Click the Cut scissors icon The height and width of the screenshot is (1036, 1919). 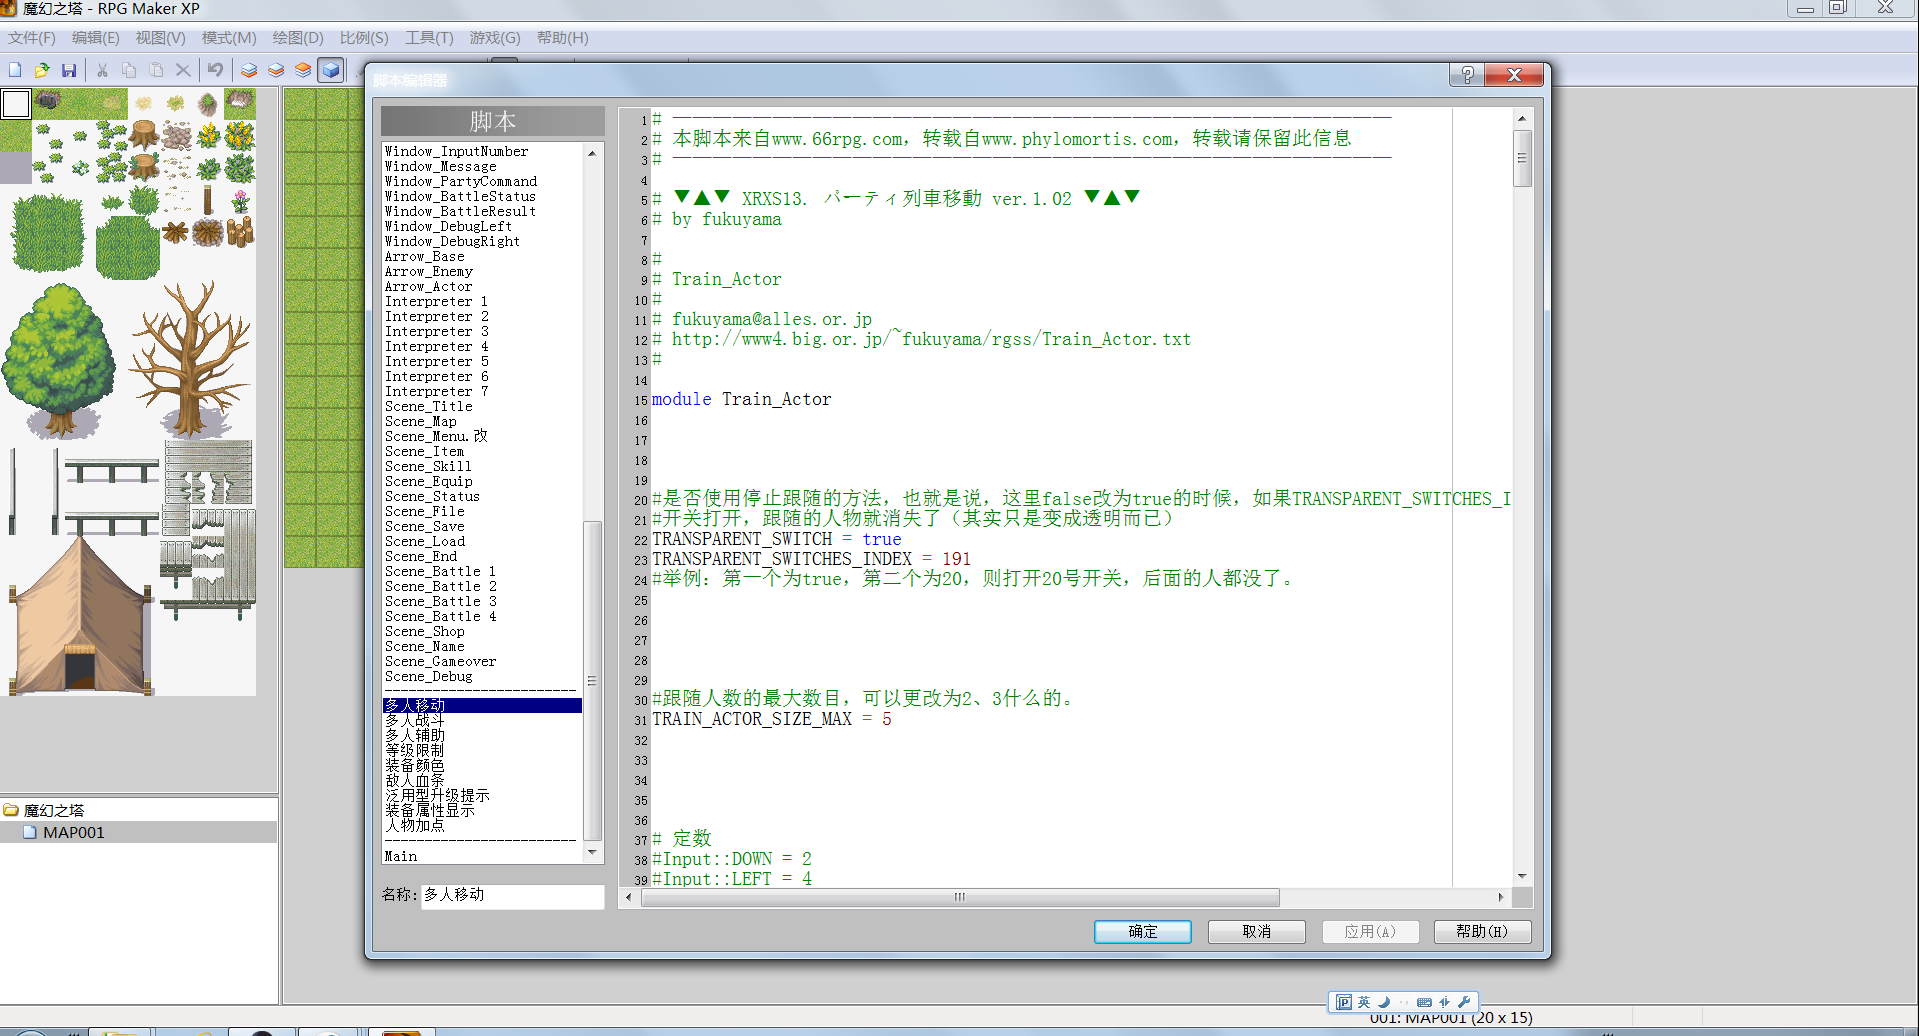click(102, 70)
